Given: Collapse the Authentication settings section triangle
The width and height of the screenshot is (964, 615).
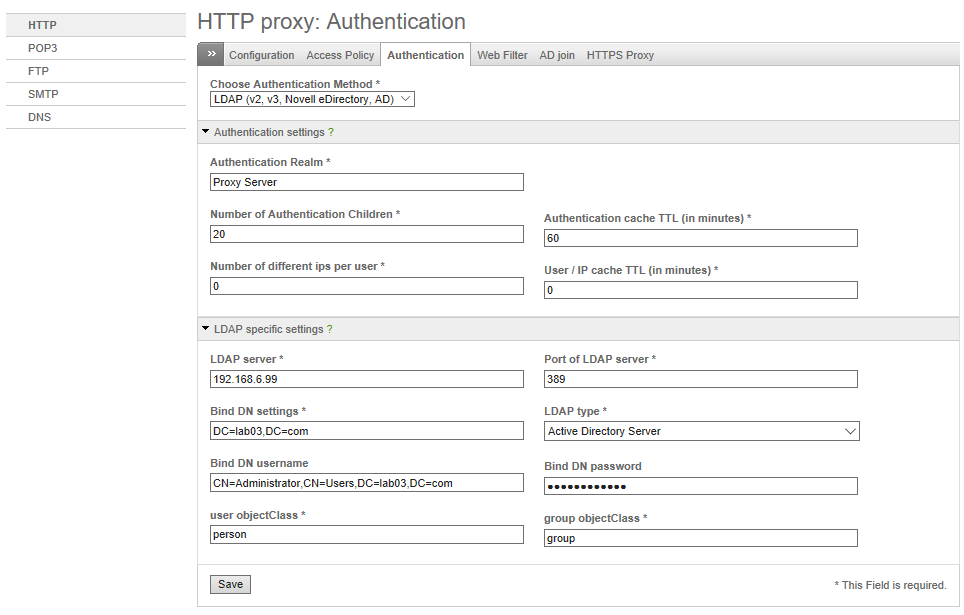Looking at the screenshot, I should pos(205,132).
